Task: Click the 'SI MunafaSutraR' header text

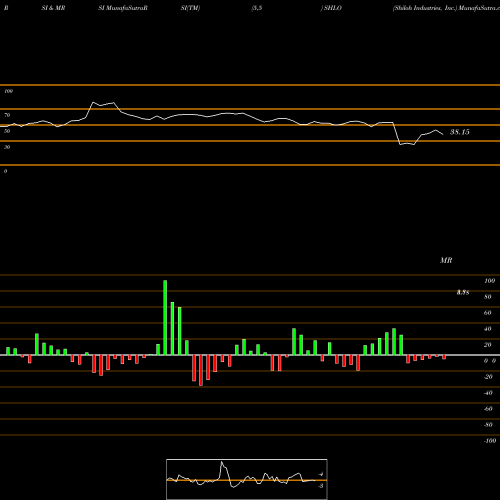Action: pos(123,8)
